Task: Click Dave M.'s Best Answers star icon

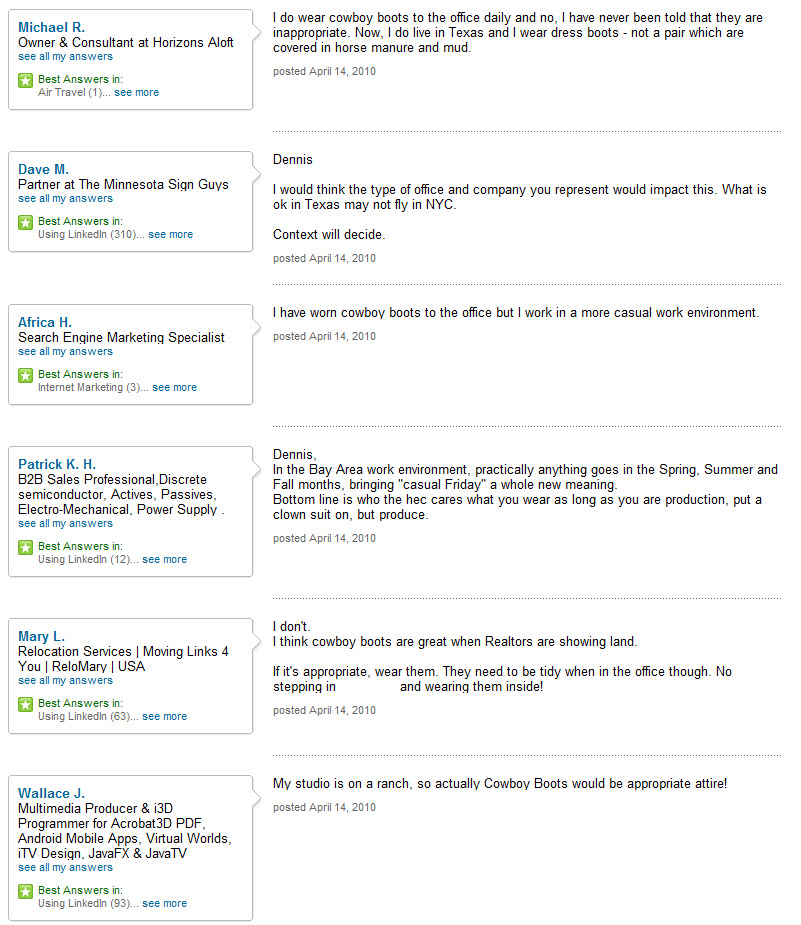Action: point(26,222)
